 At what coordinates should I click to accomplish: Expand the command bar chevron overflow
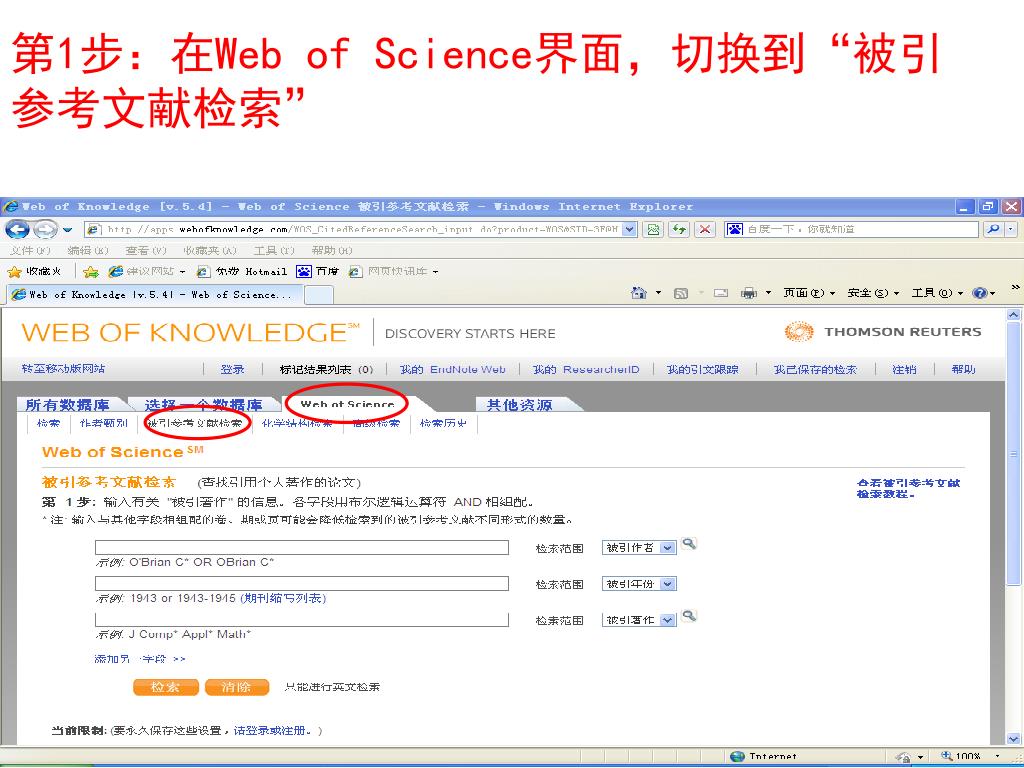pyautogui.click(x=1016, y=287)
